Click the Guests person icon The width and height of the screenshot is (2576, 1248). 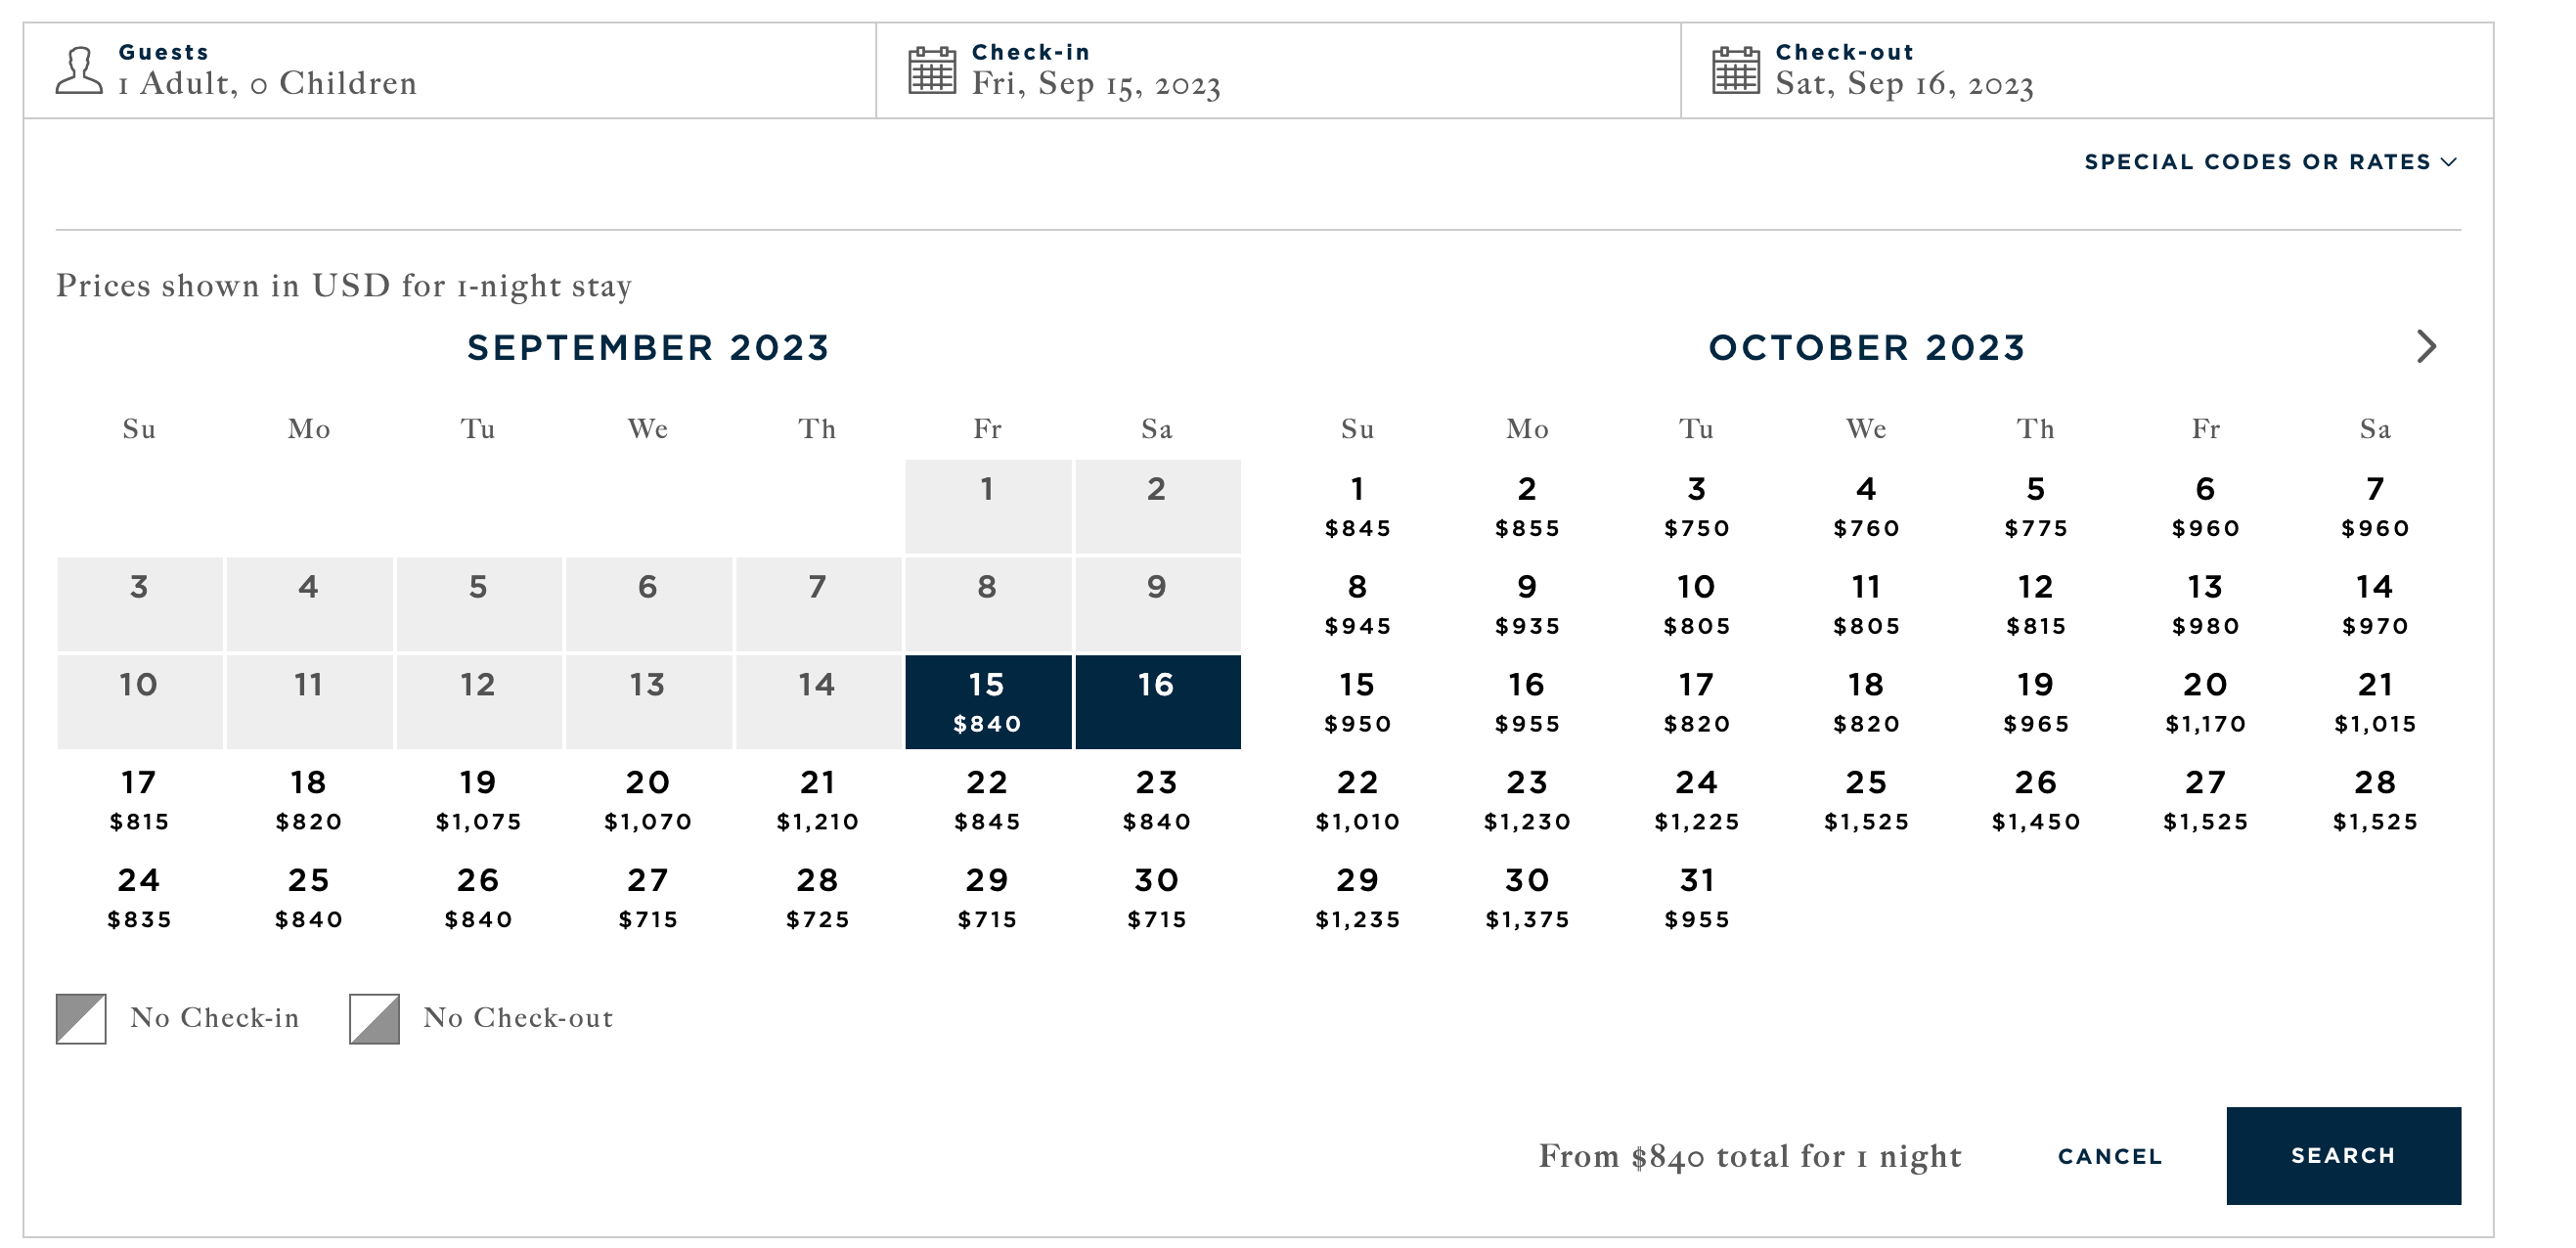pyautogui.click(x=79, y=70)
